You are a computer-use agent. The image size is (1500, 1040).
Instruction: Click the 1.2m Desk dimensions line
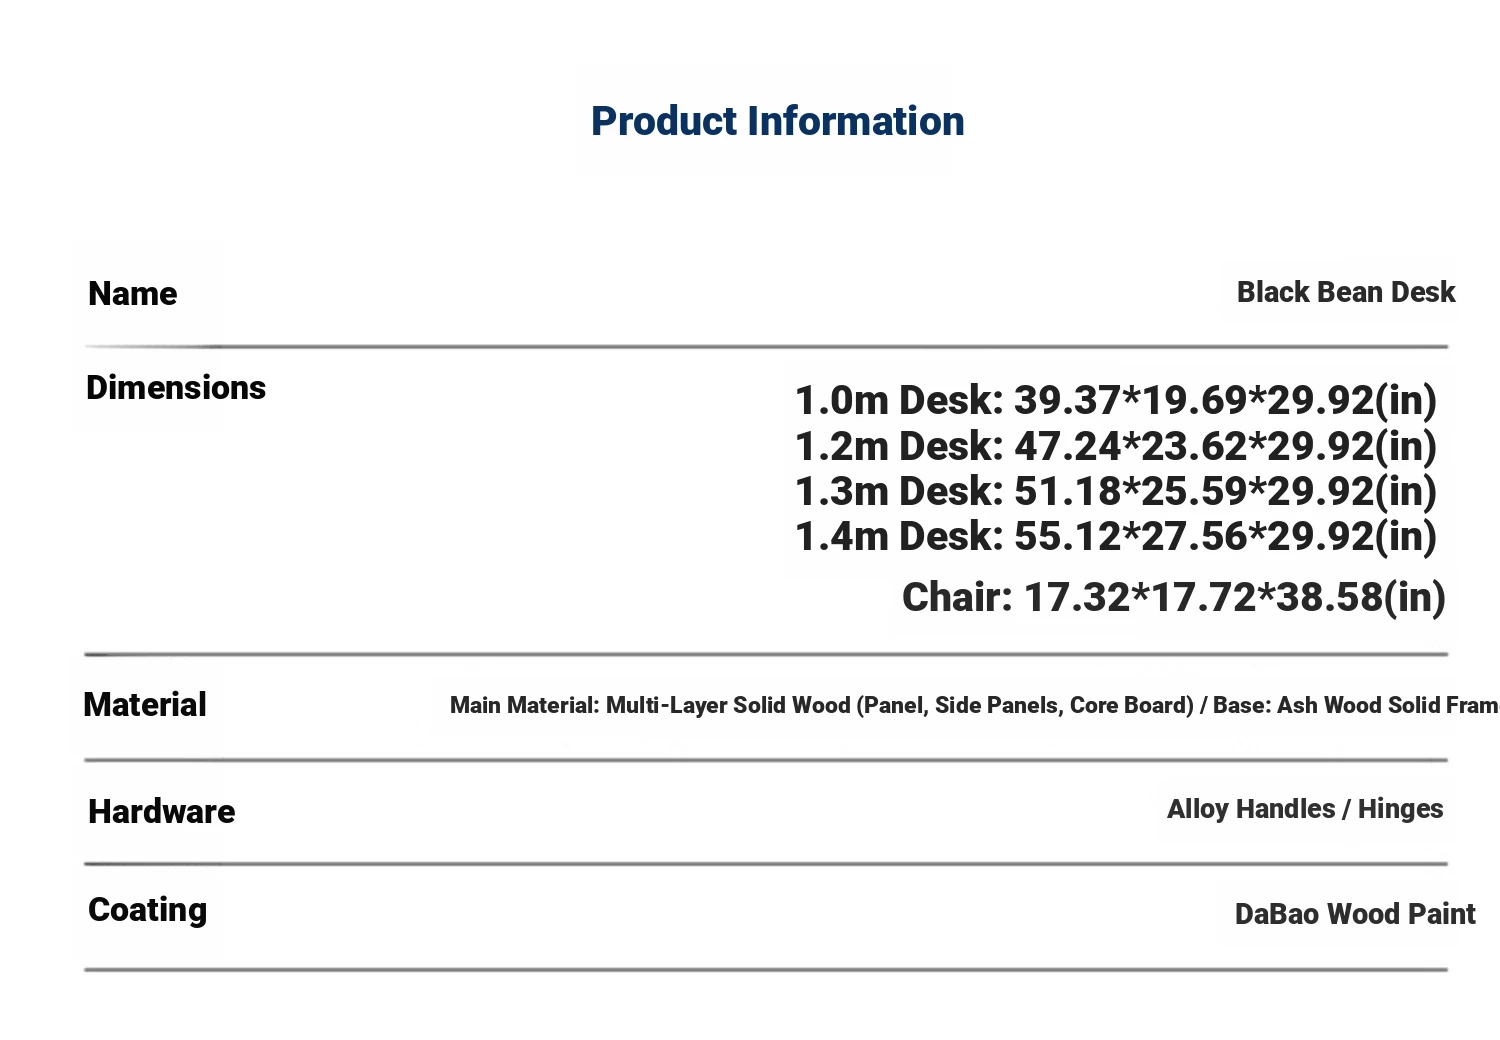click(1116, 446)
